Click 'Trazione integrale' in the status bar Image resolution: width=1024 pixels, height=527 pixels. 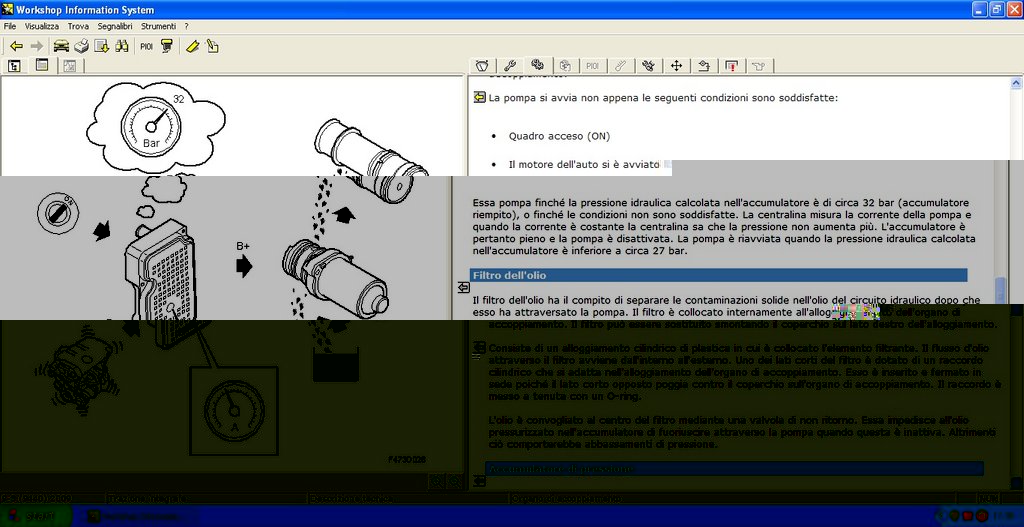coord(147,499)
